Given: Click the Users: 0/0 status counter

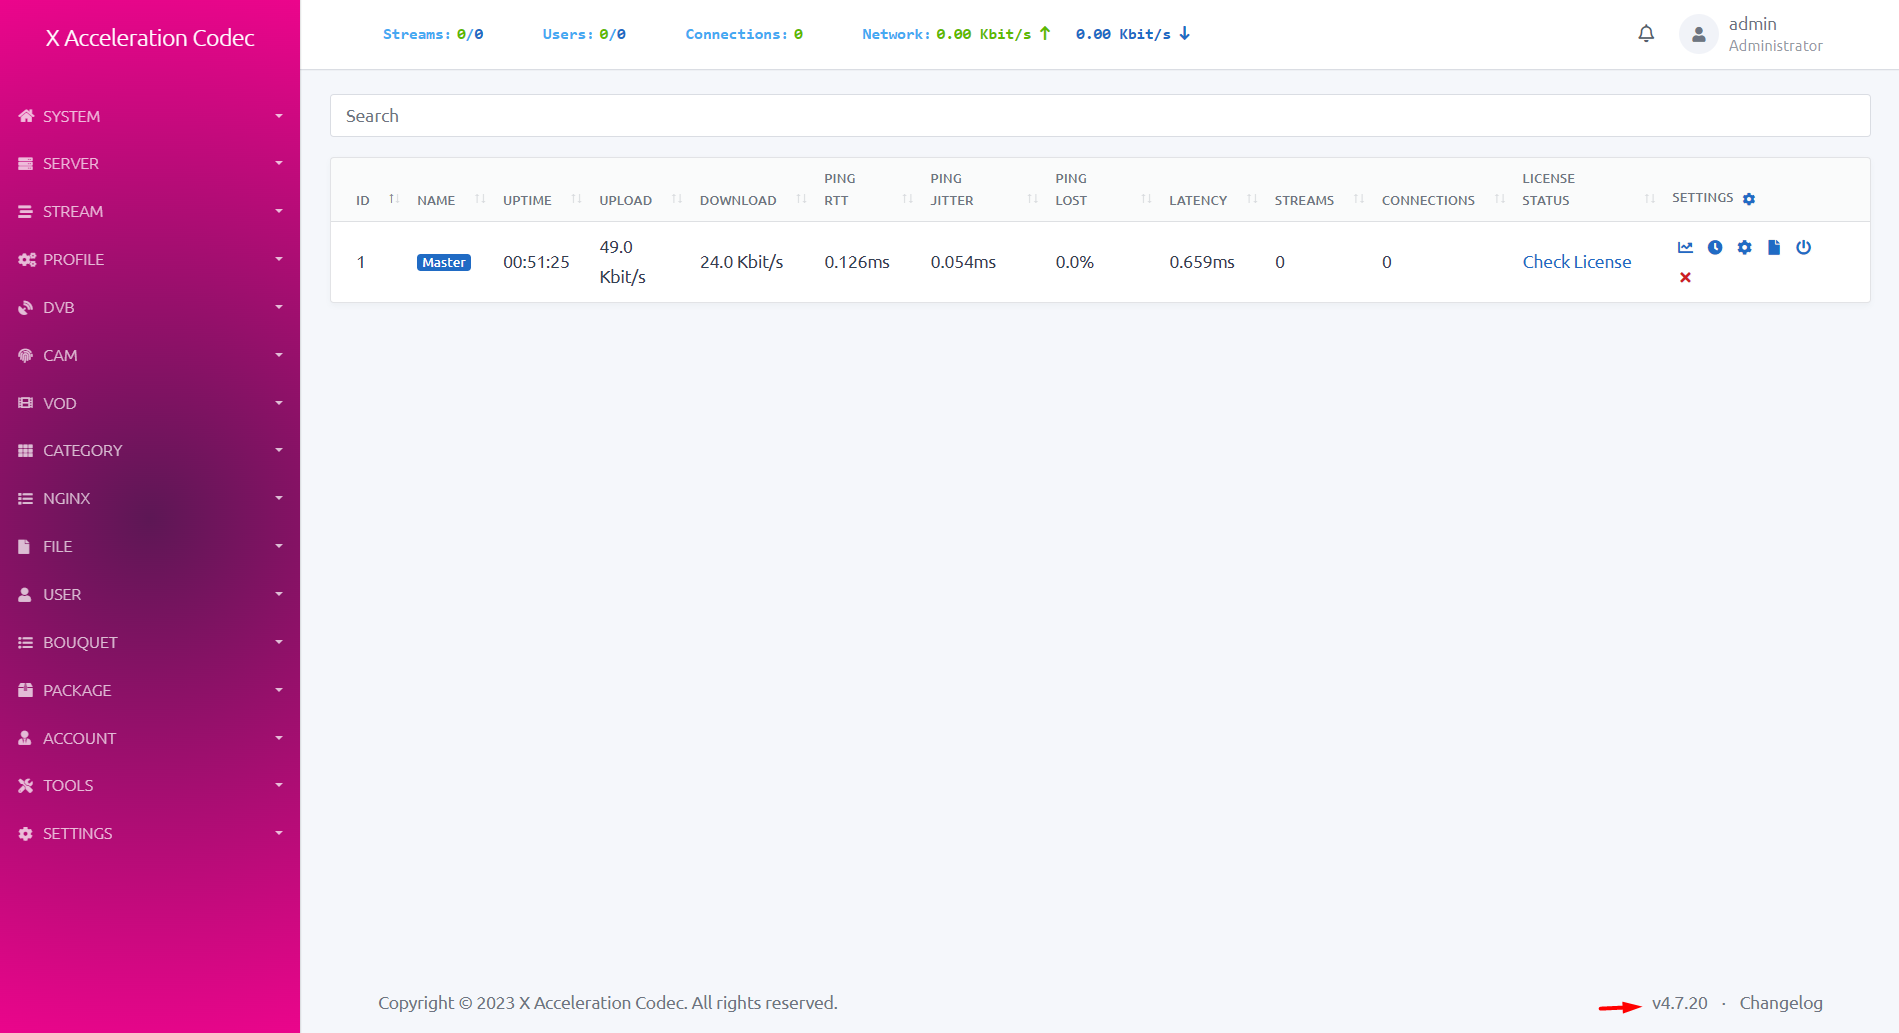Looking at the screenshot, I should (x=584, y=34).
